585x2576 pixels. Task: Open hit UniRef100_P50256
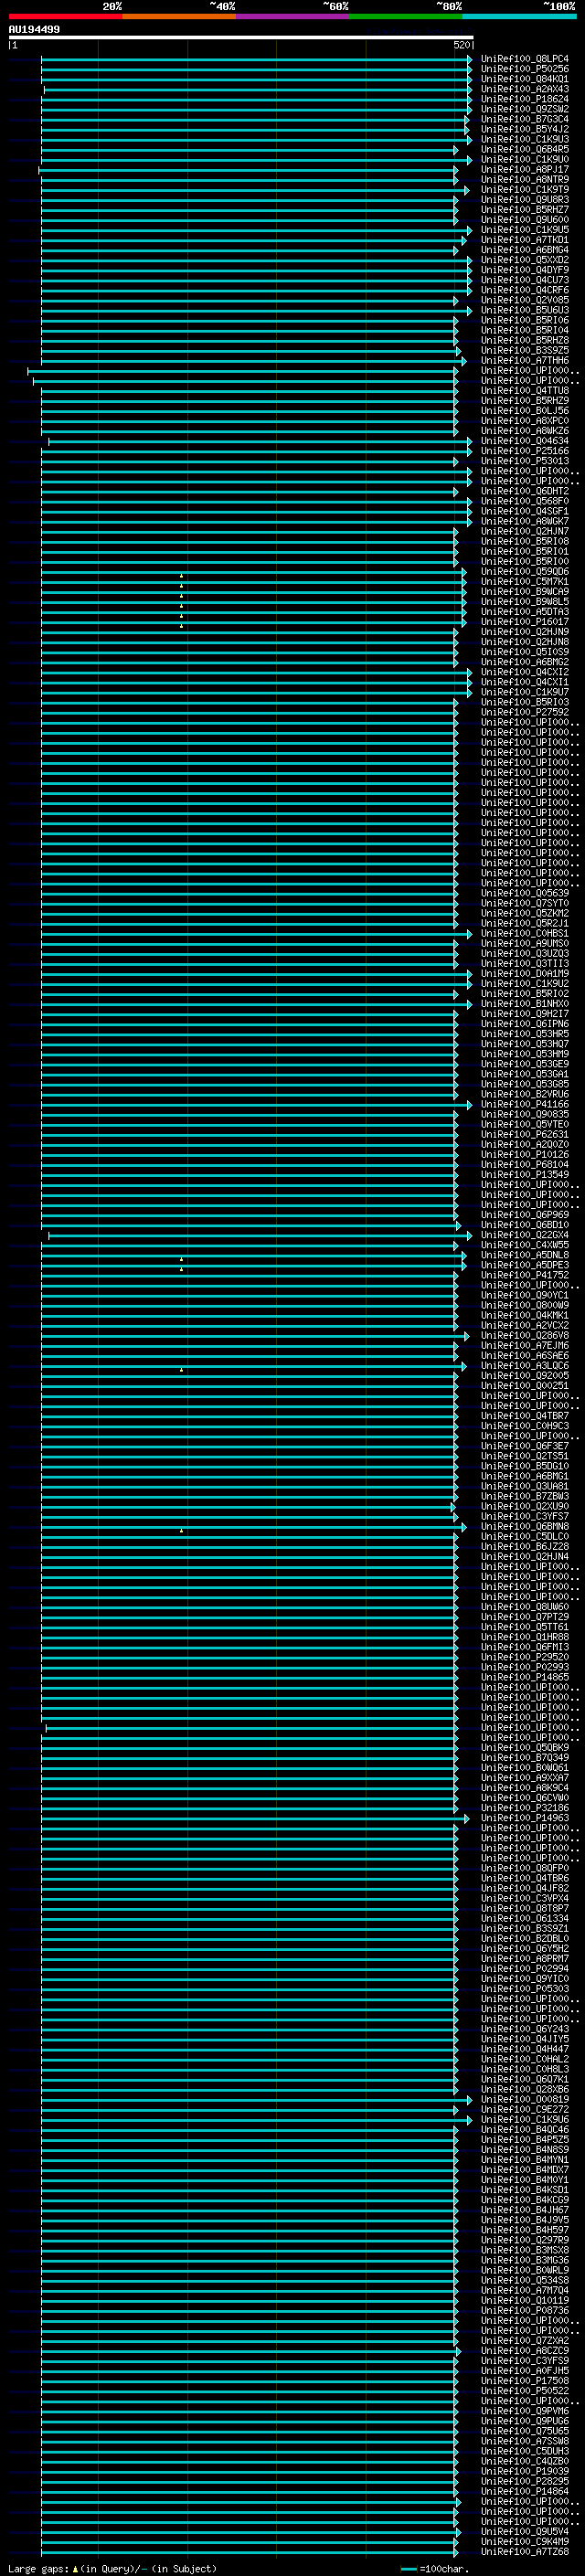point(525,69)
